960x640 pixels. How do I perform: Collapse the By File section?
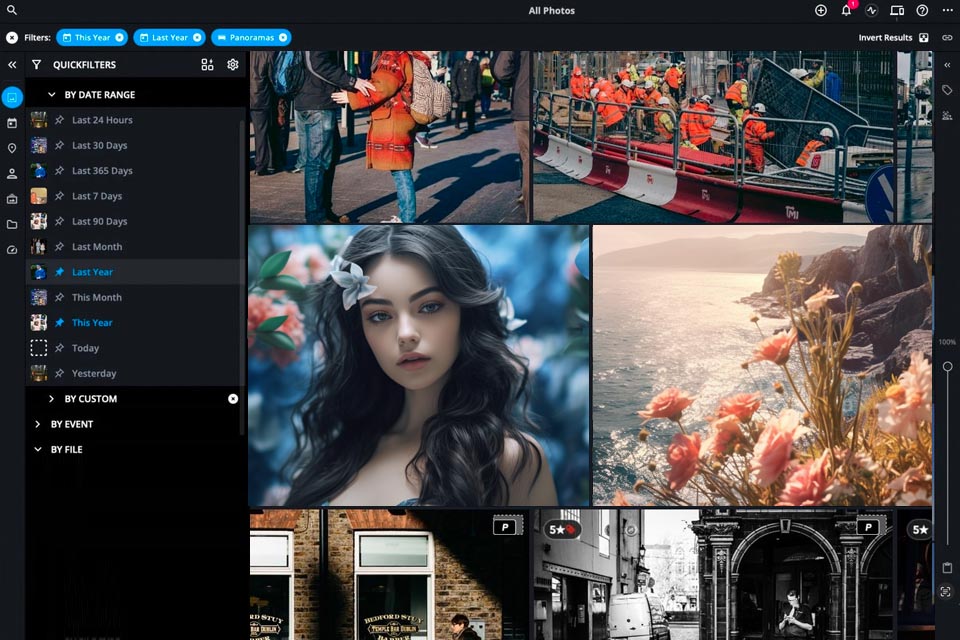click(x=38, y=450)
